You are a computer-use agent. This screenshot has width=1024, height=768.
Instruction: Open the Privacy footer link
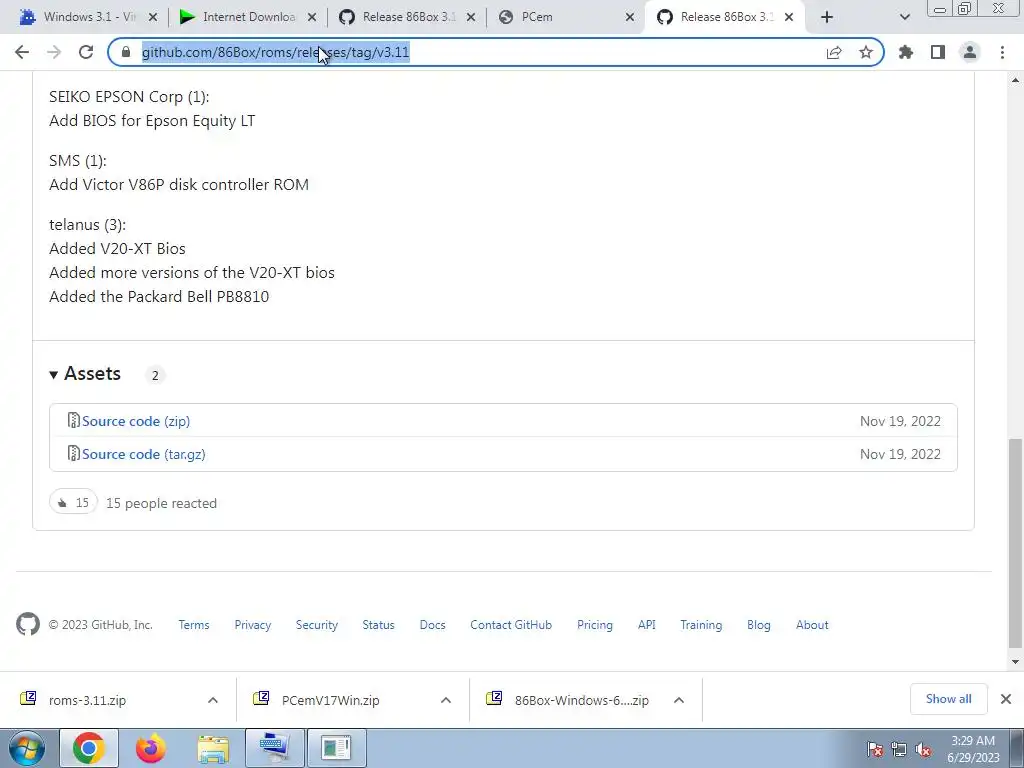(x=253, y=625)
